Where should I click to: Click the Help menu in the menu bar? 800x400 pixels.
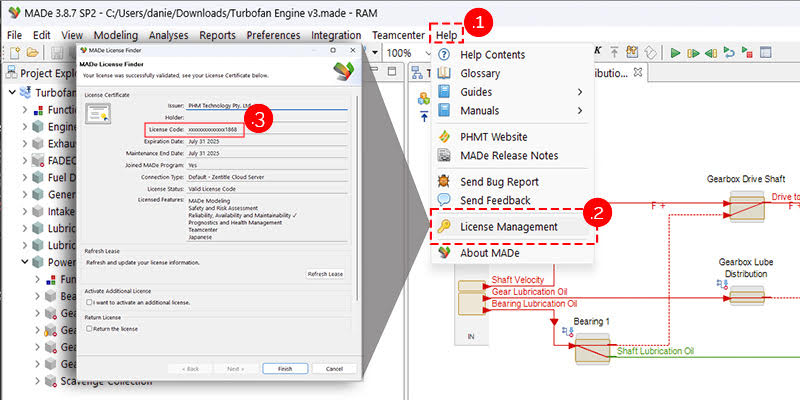click(446, 35)
